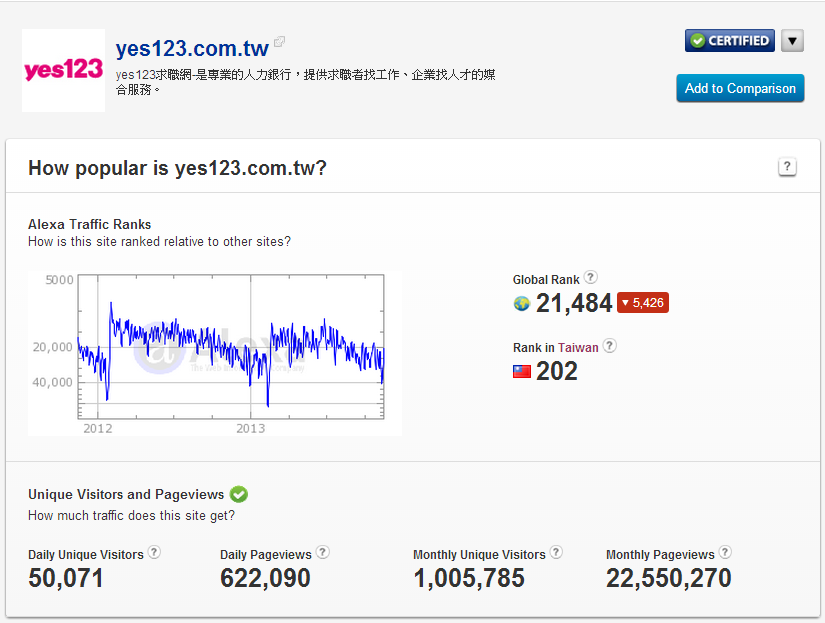This screenshot has height=623, width=825.
Task: Open the Taiwan country link
Action: tap(578, 348)
